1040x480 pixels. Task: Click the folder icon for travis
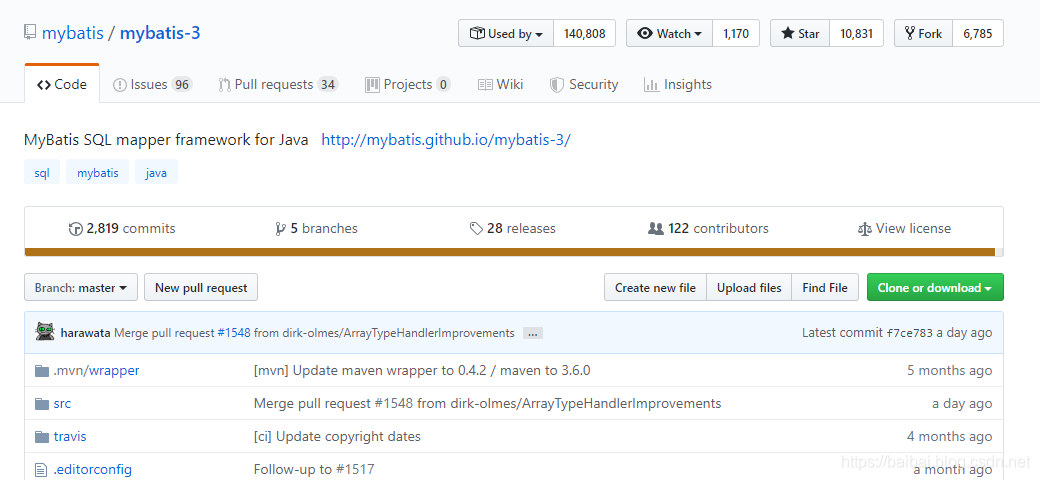click(42, 437)
